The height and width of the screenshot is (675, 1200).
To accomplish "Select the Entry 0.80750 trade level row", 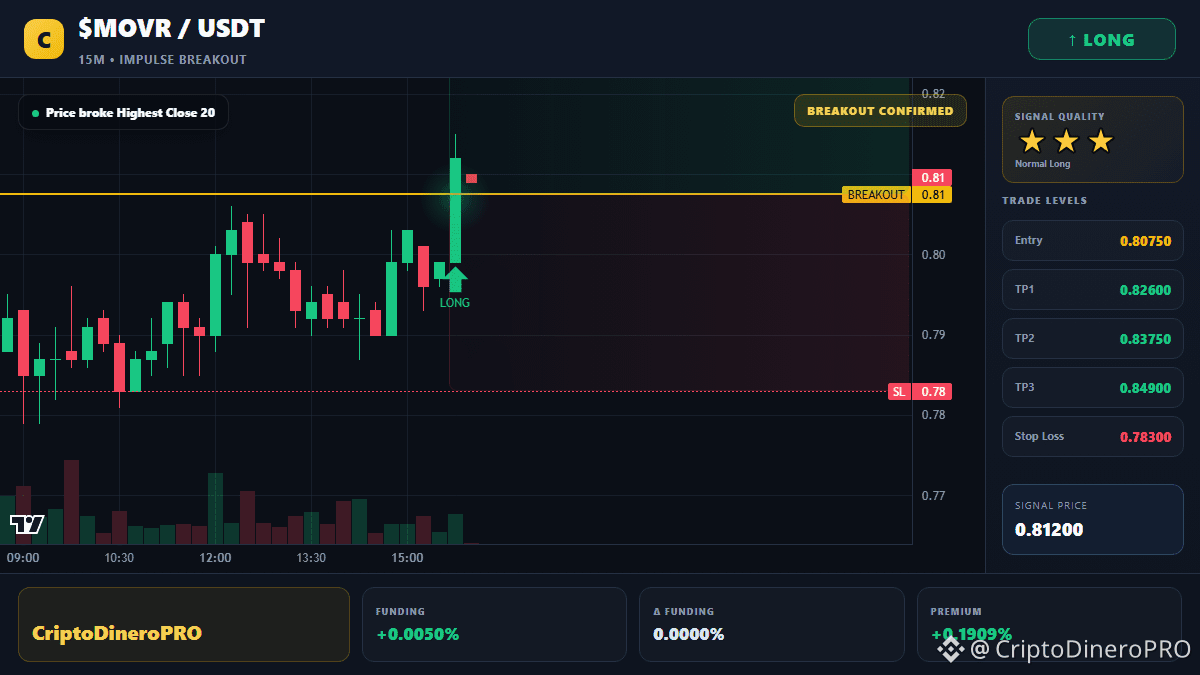I will point(1093,240).
